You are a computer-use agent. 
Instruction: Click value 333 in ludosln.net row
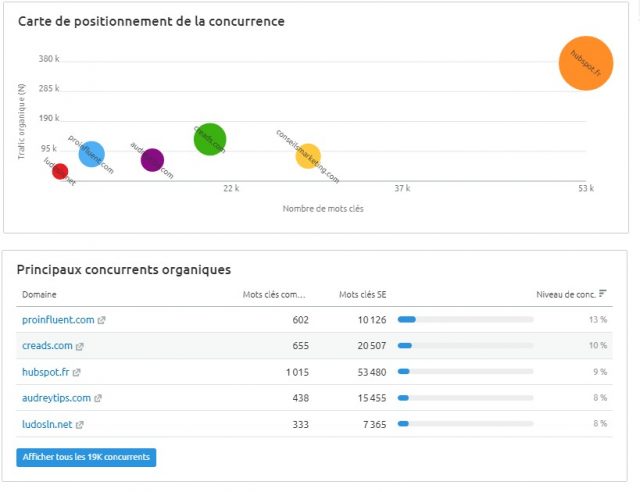pos(300,425)
